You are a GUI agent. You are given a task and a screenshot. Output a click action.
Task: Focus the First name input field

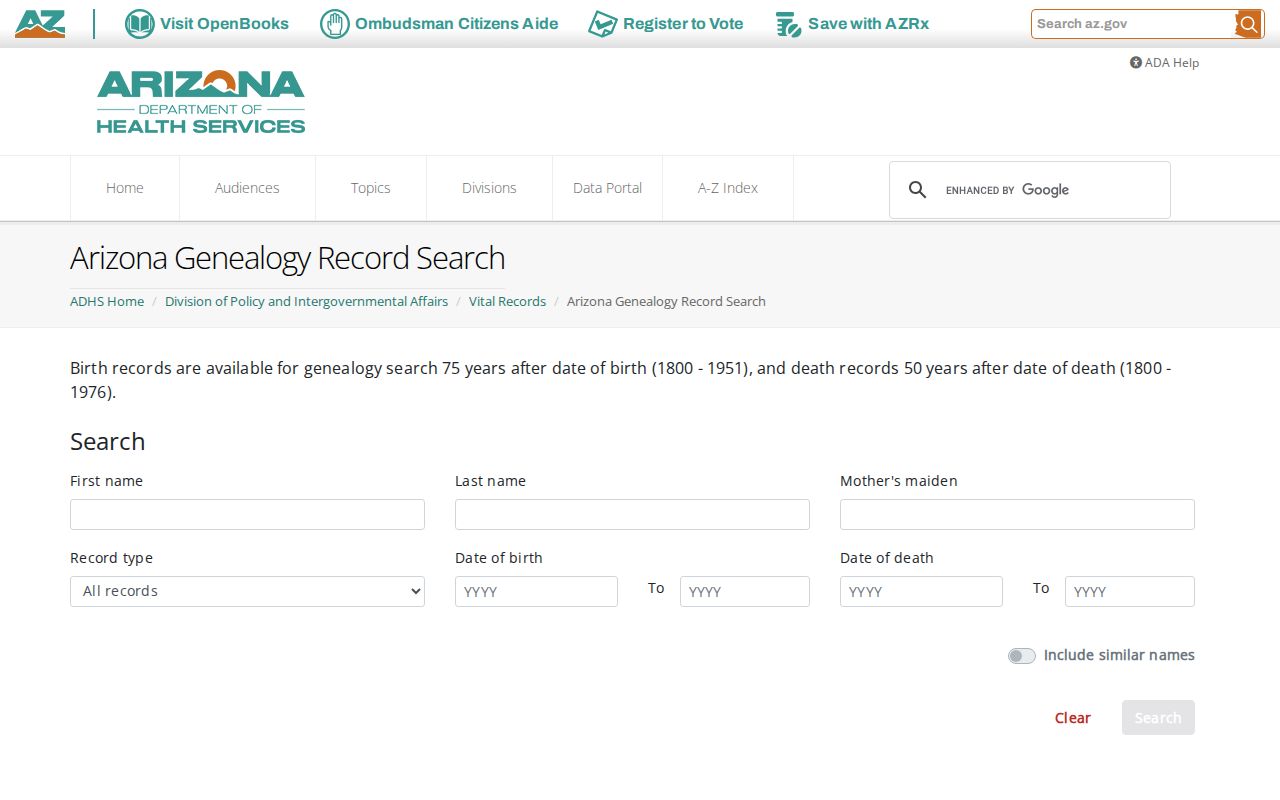coord(247,514)
